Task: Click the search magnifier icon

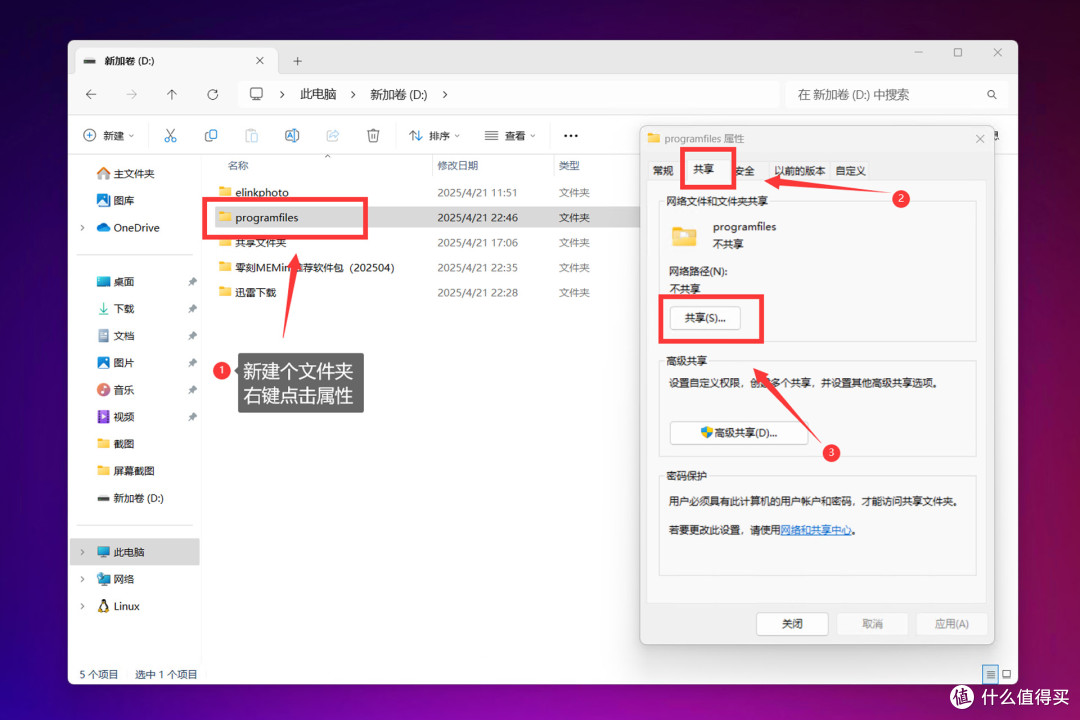Action: point(992,94)
